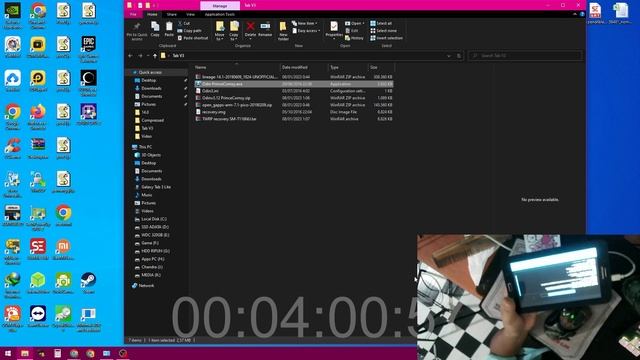Screen dimensions: 640x360
Task: Switch to the Home ribbon tab
Action: tap(152, 14)
